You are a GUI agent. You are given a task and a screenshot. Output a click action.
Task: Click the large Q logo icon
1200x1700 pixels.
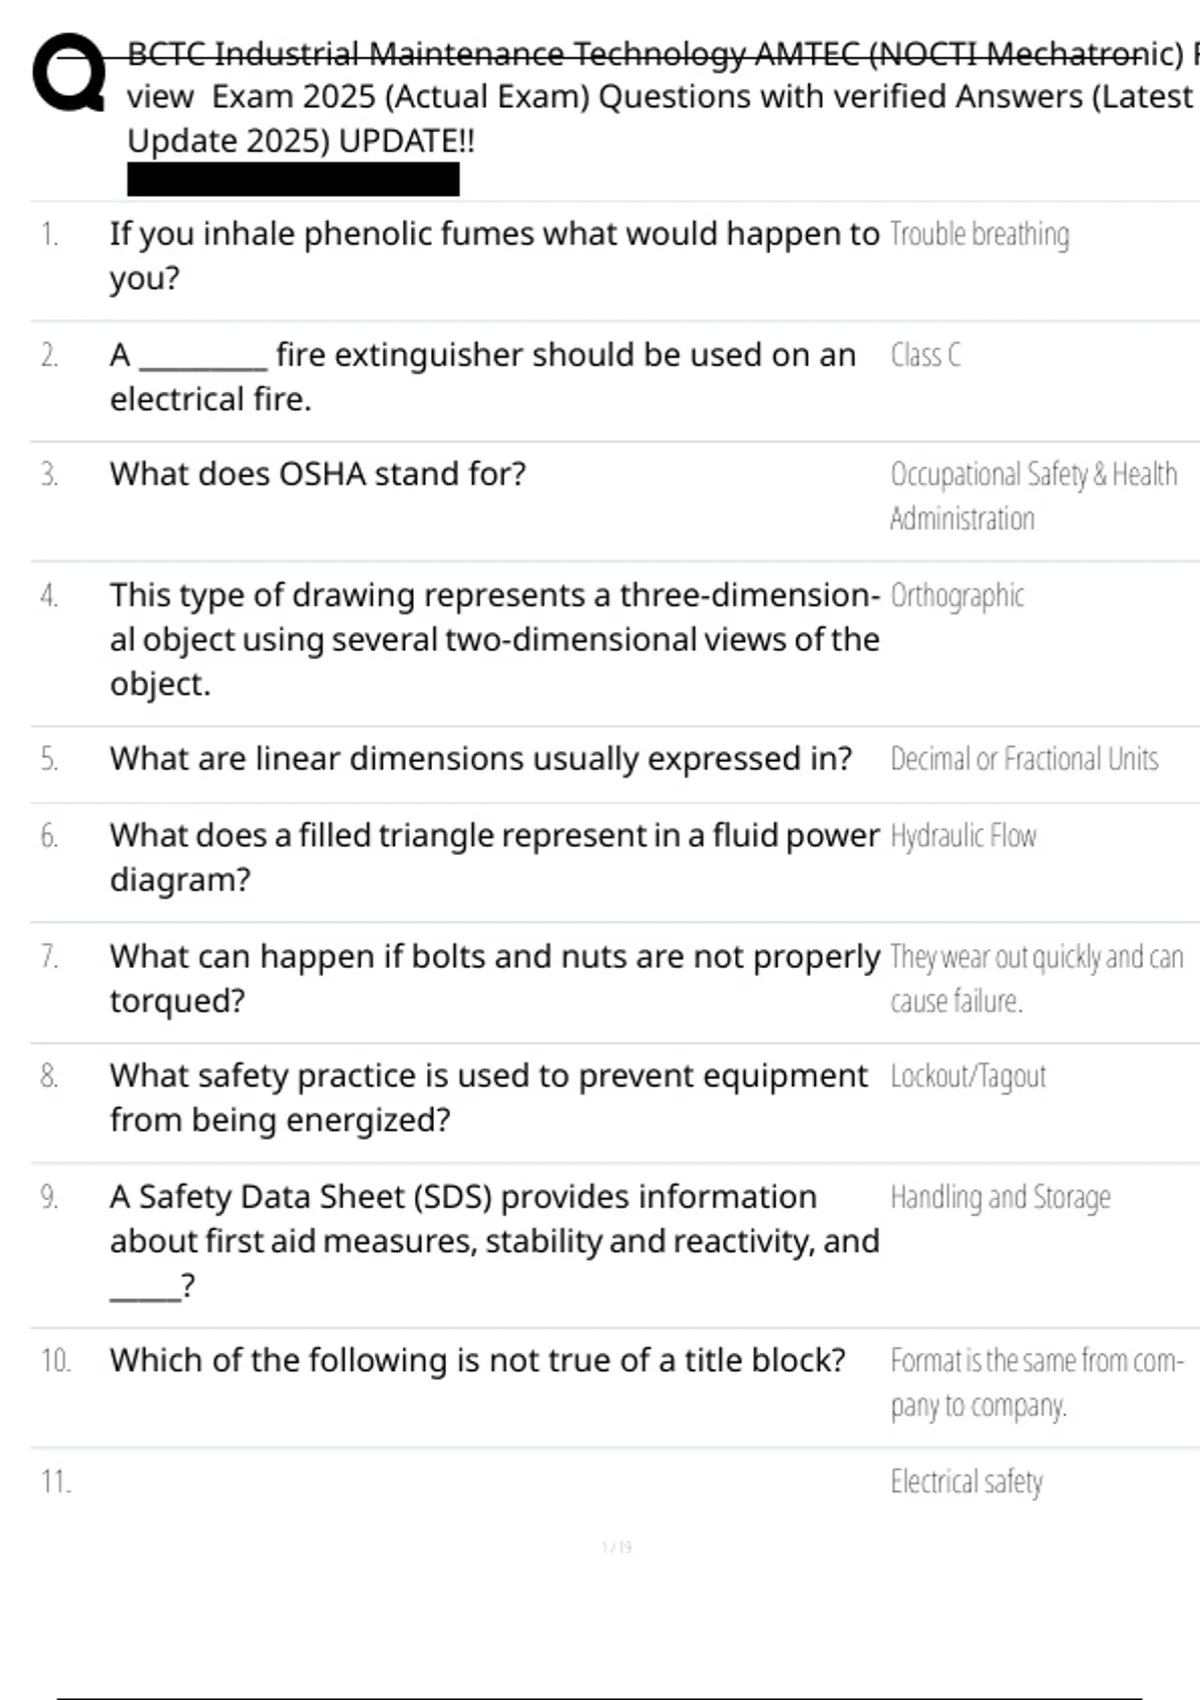point(69,73)
